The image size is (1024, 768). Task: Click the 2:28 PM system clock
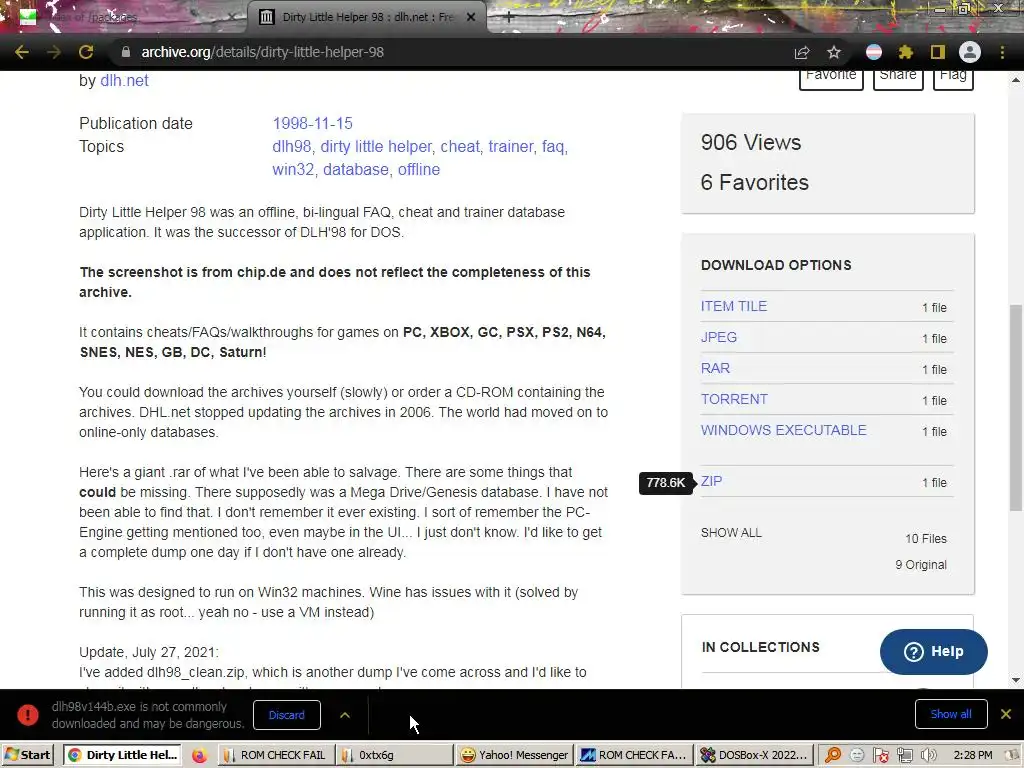click(x=972, y=756)
